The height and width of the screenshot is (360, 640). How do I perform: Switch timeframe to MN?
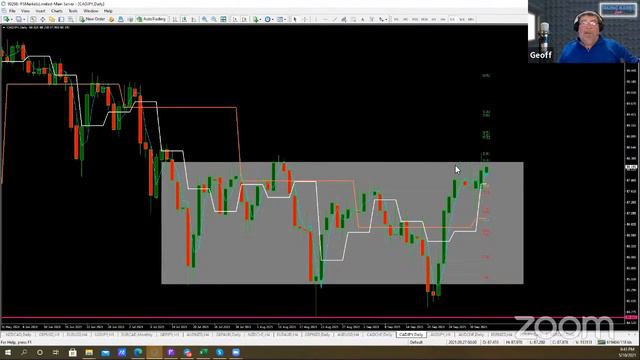click(x=471, y=19)
